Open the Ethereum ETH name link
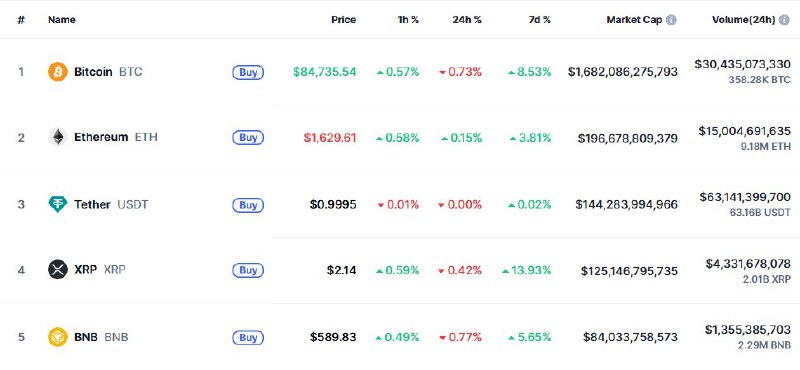 coord(116,137)
